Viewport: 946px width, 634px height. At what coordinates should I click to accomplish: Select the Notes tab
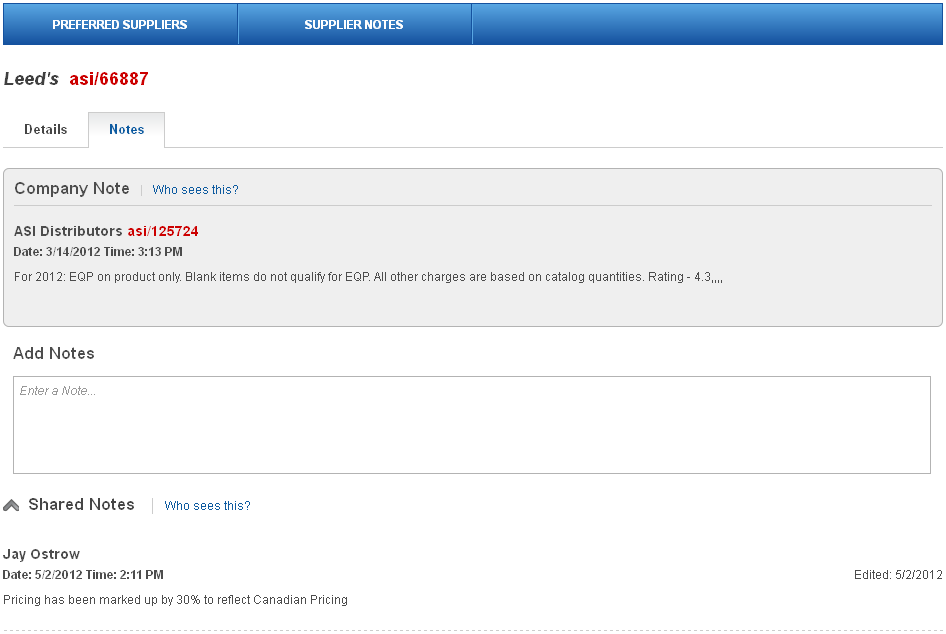coord(127,130)
